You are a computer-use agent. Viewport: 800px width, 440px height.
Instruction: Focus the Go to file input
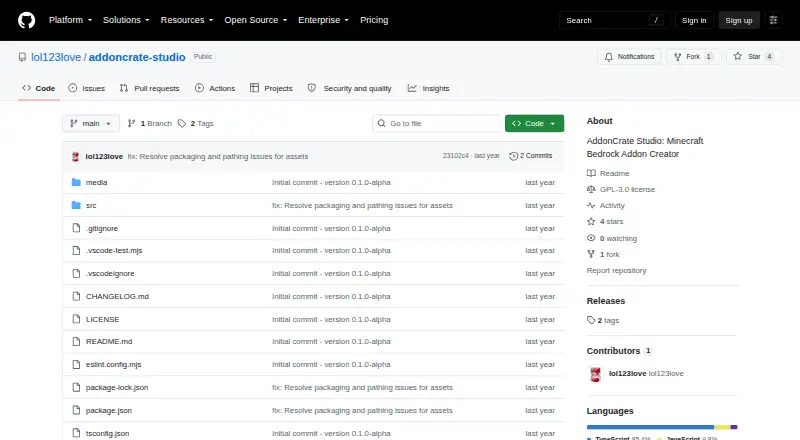pyautogui.click(x=437, y=124)
